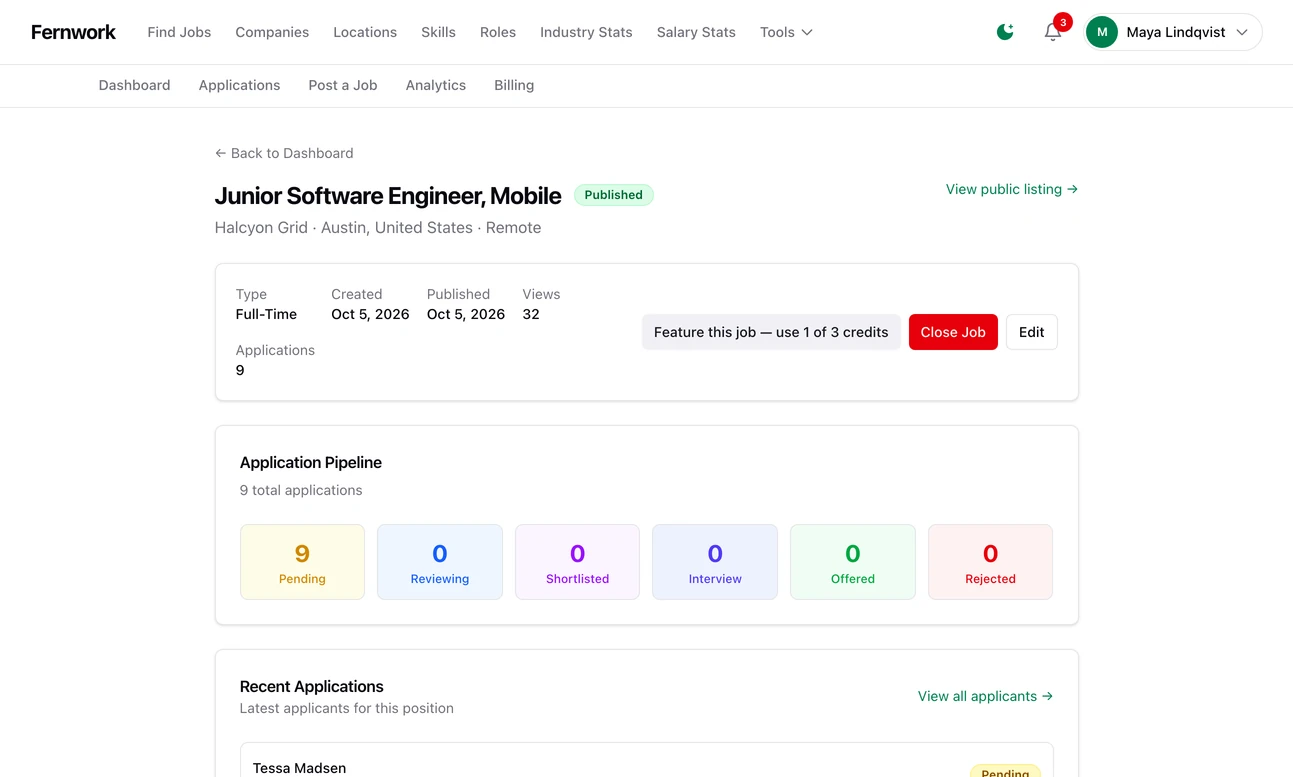The height and width of the screenshot is (777, 1293).
Task: Open the Companies page
Action: 272,32
